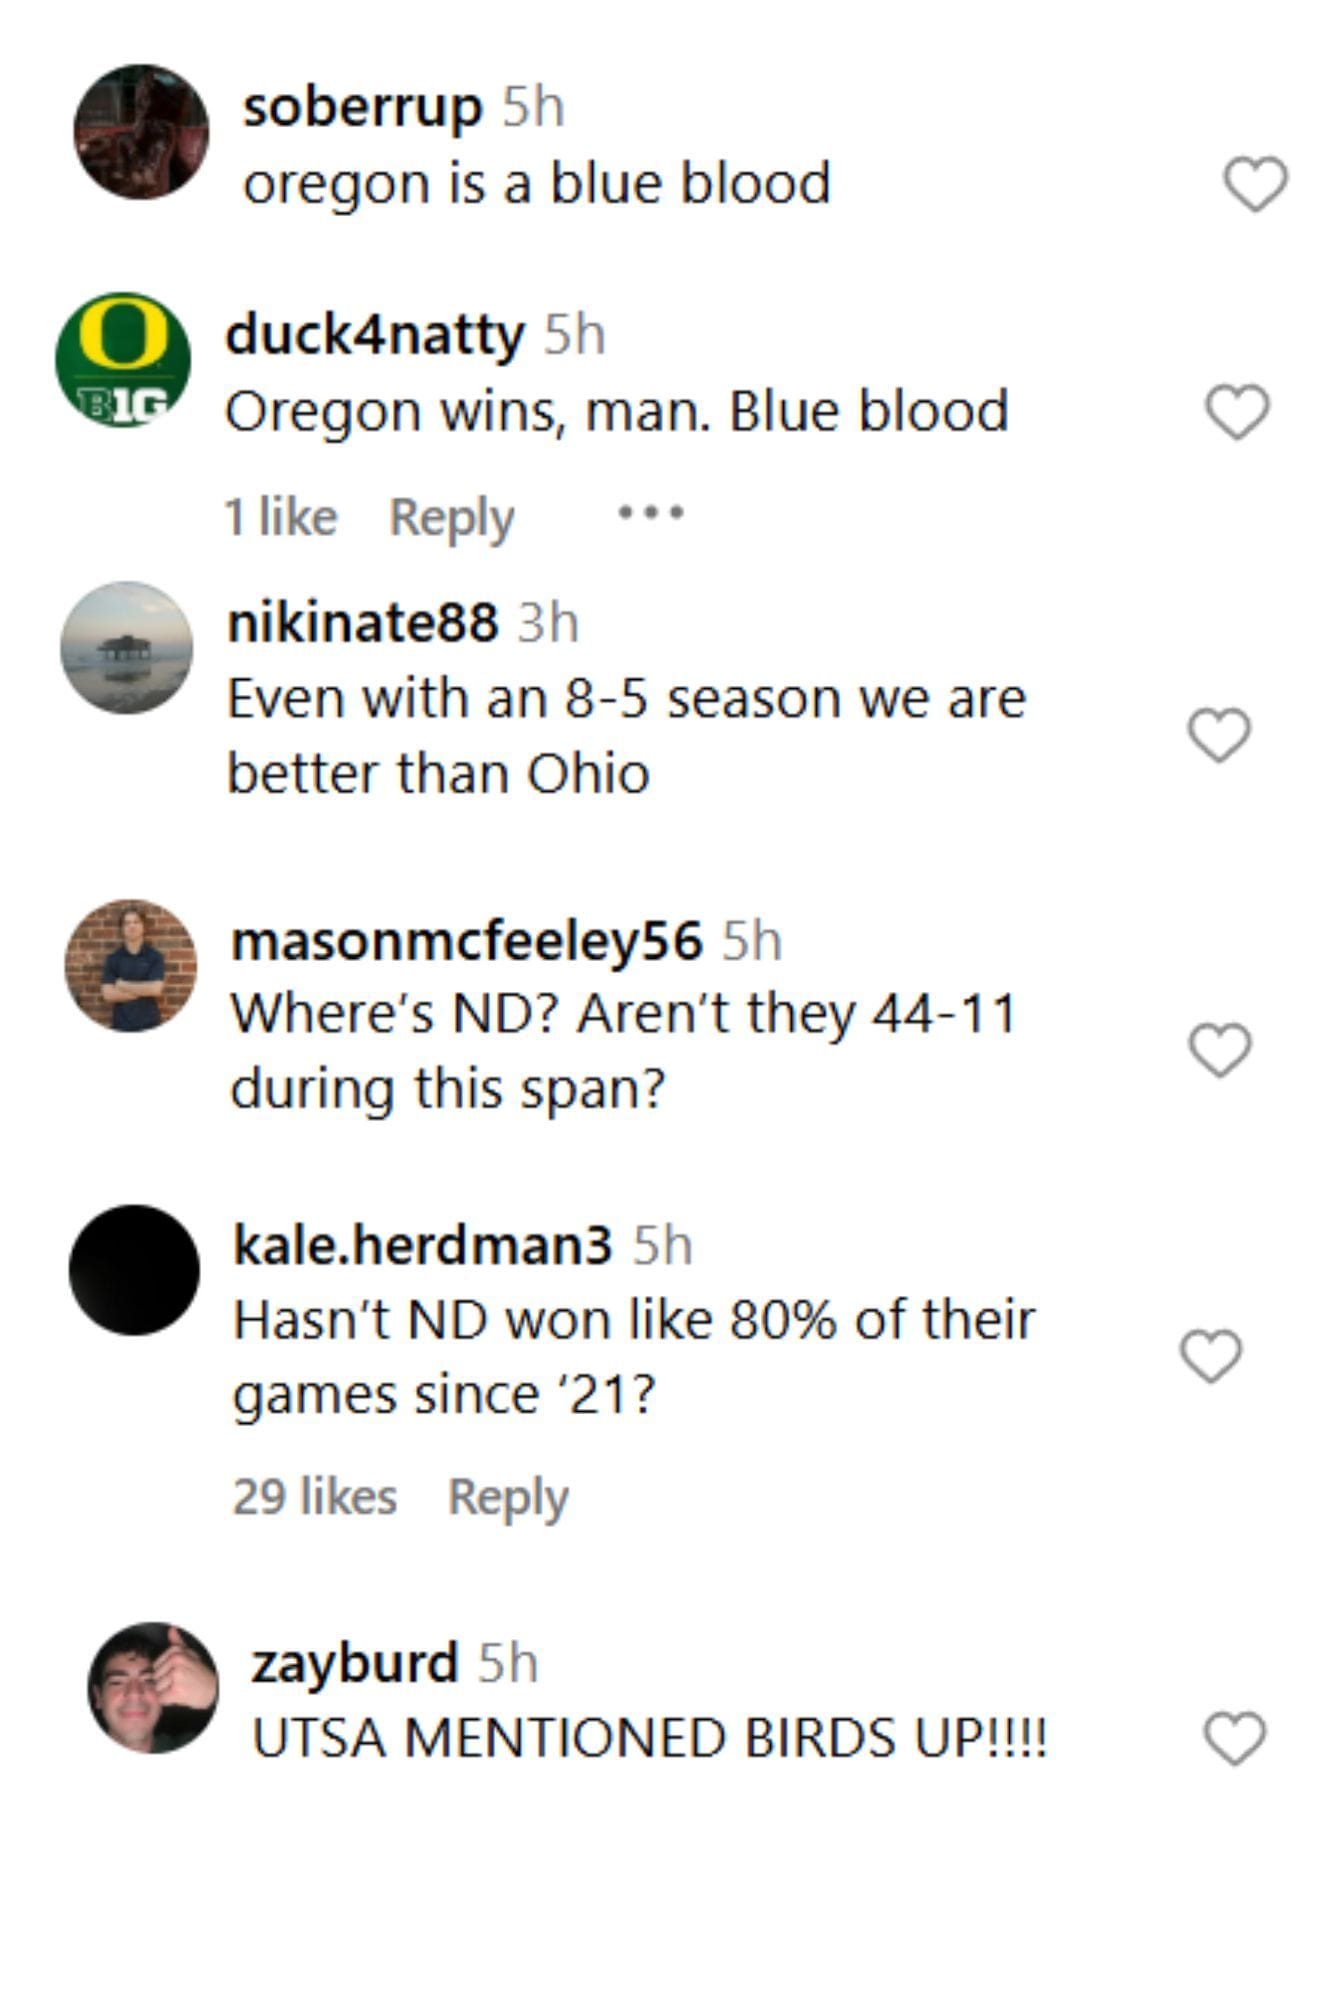Visit the masonmcfeeley56 username link

pyautogui.click(x=467, y=941)
